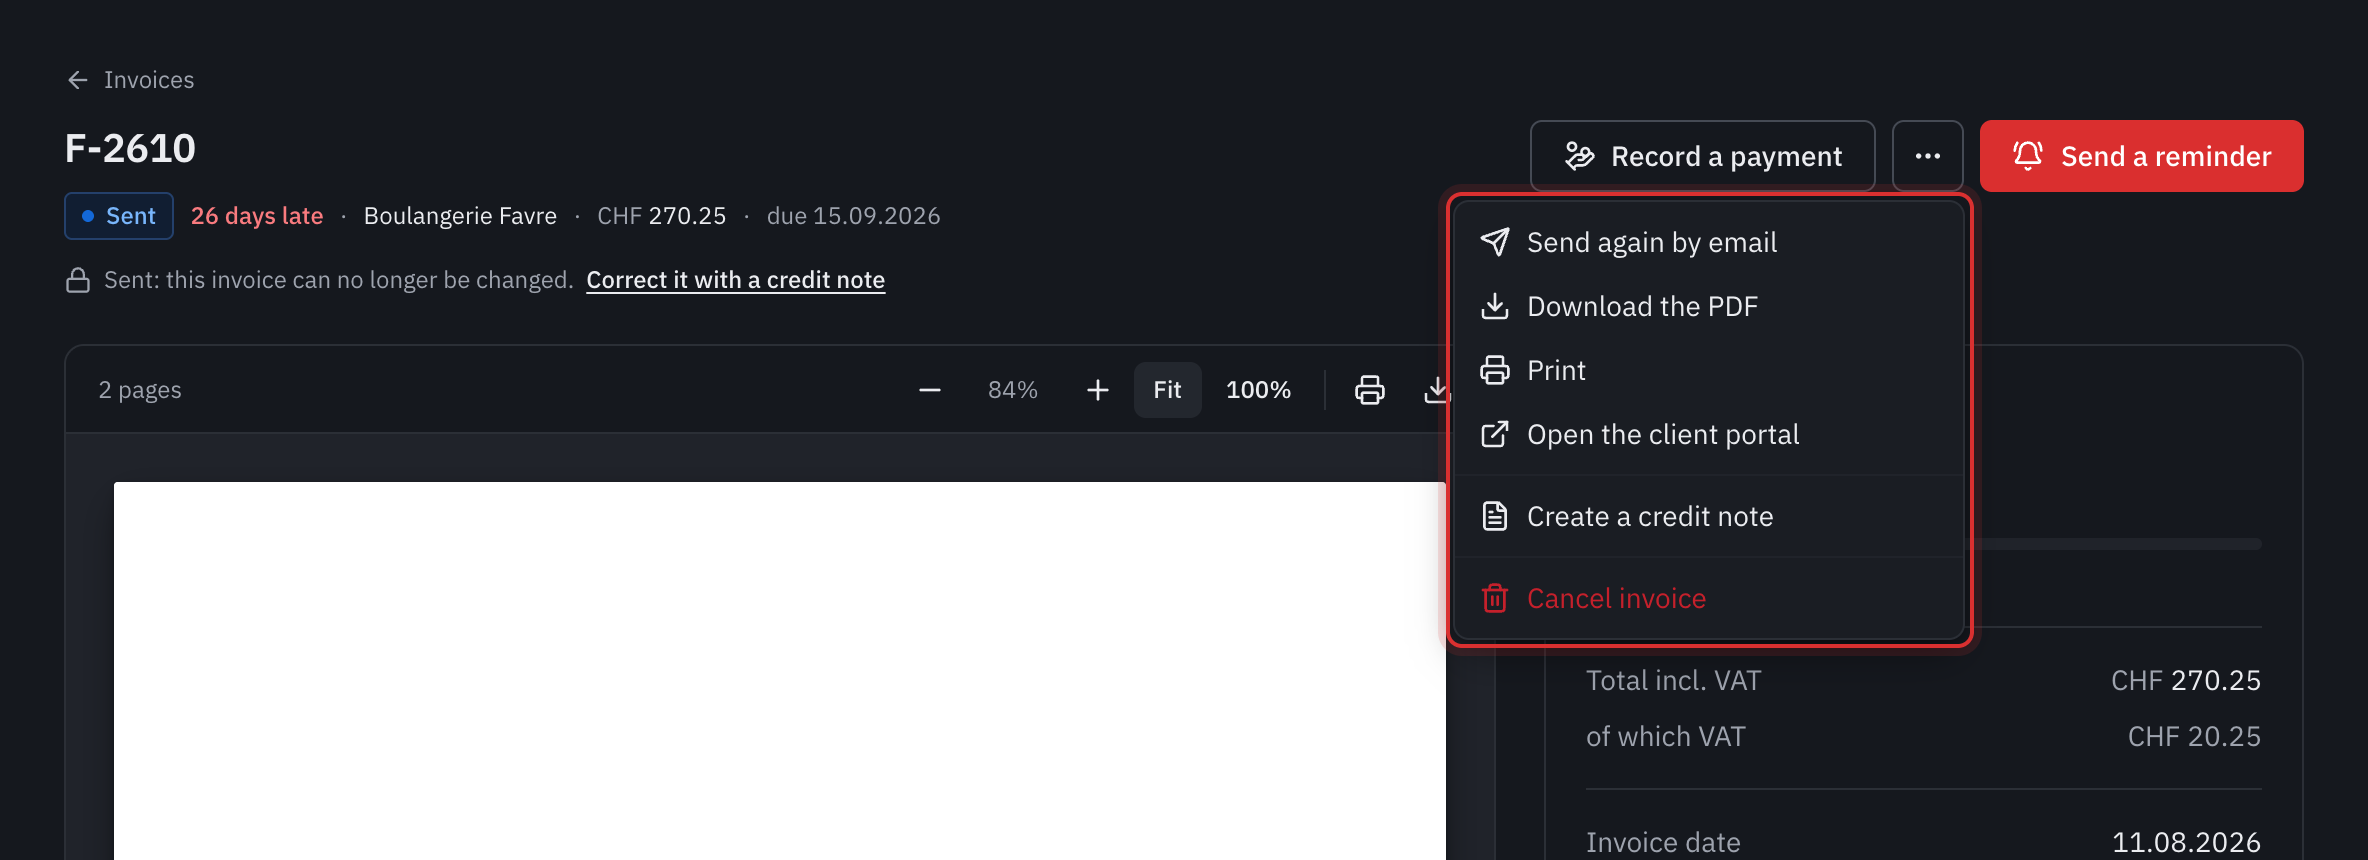The width and height of the screenshot is (2368, 860).
Task: Click the 84% zoom value
Action: (x=1013, y=390)
